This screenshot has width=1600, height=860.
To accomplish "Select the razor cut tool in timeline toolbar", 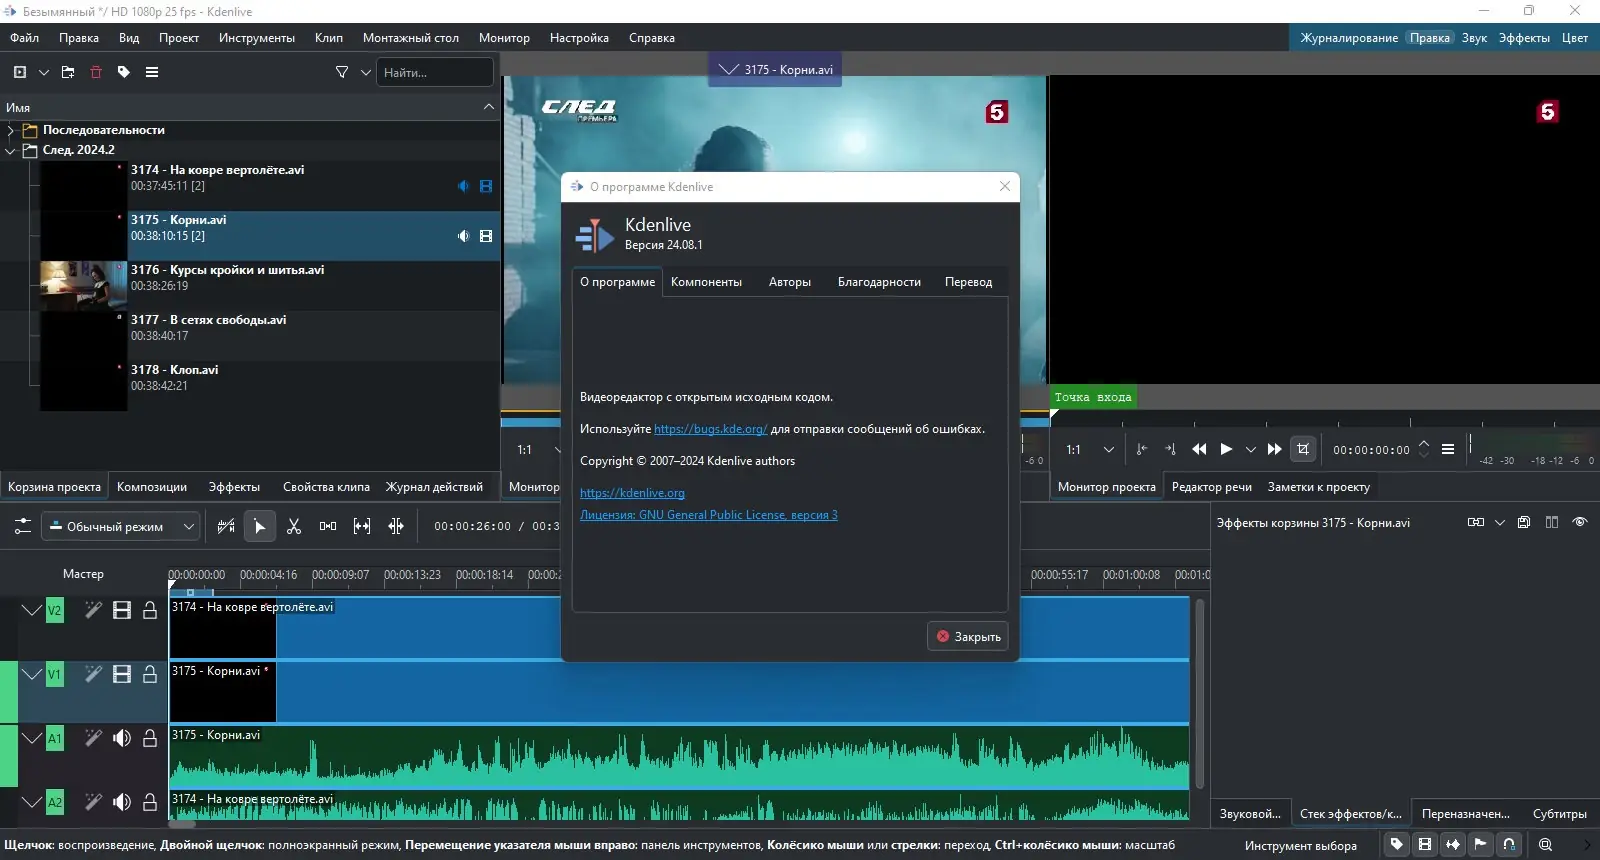I will click(294, 526).
